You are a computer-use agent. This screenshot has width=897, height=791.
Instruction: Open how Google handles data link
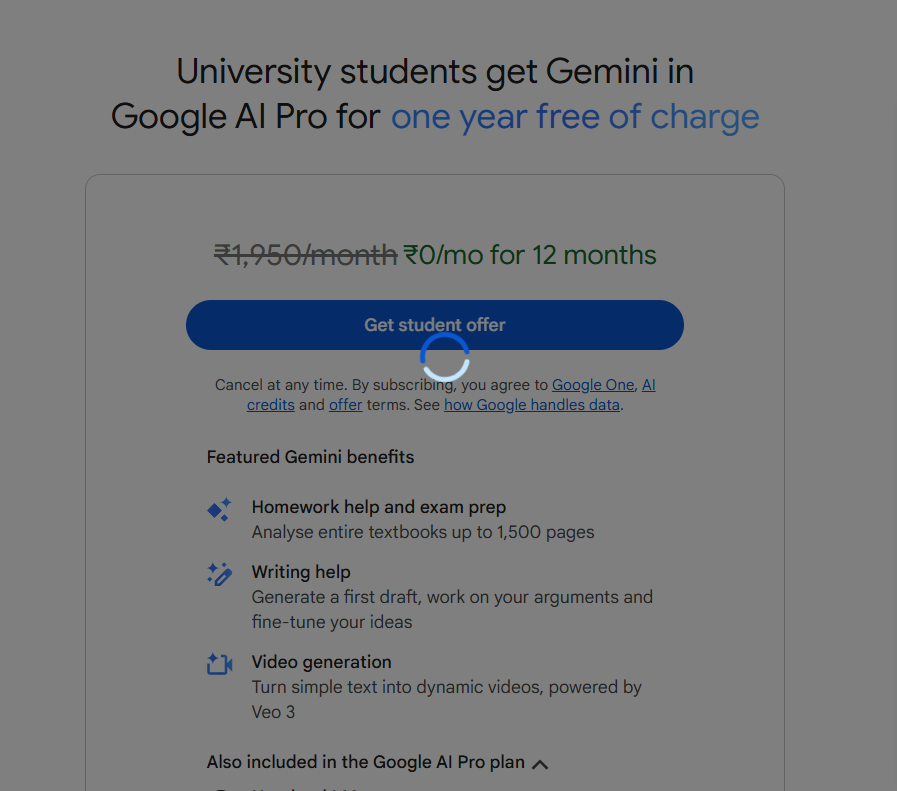(x=532, y=405)
